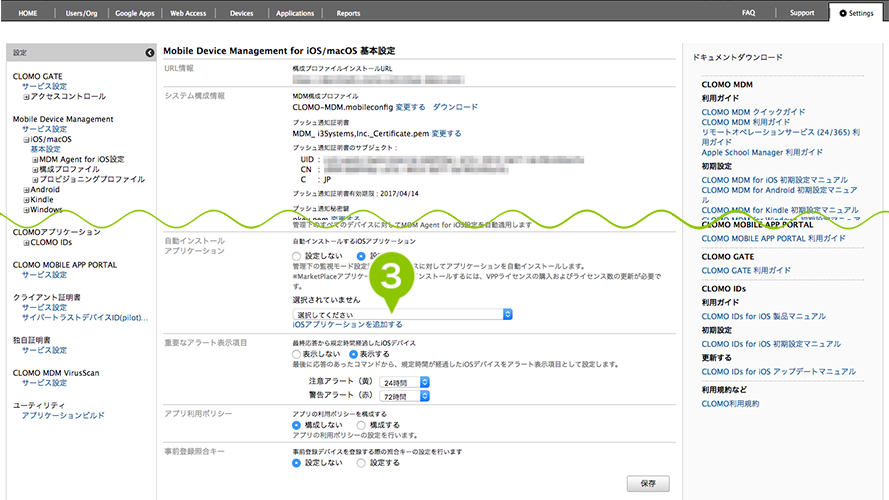The image size is (889, 500).
Task: Select 構成しない for app usage policy
Action: point(296,425)
